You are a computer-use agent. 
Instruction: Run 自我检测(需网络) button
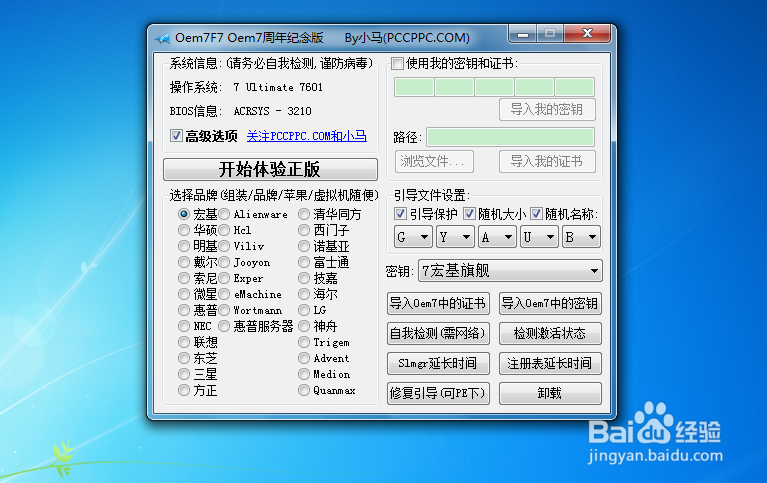pos(438,333)
